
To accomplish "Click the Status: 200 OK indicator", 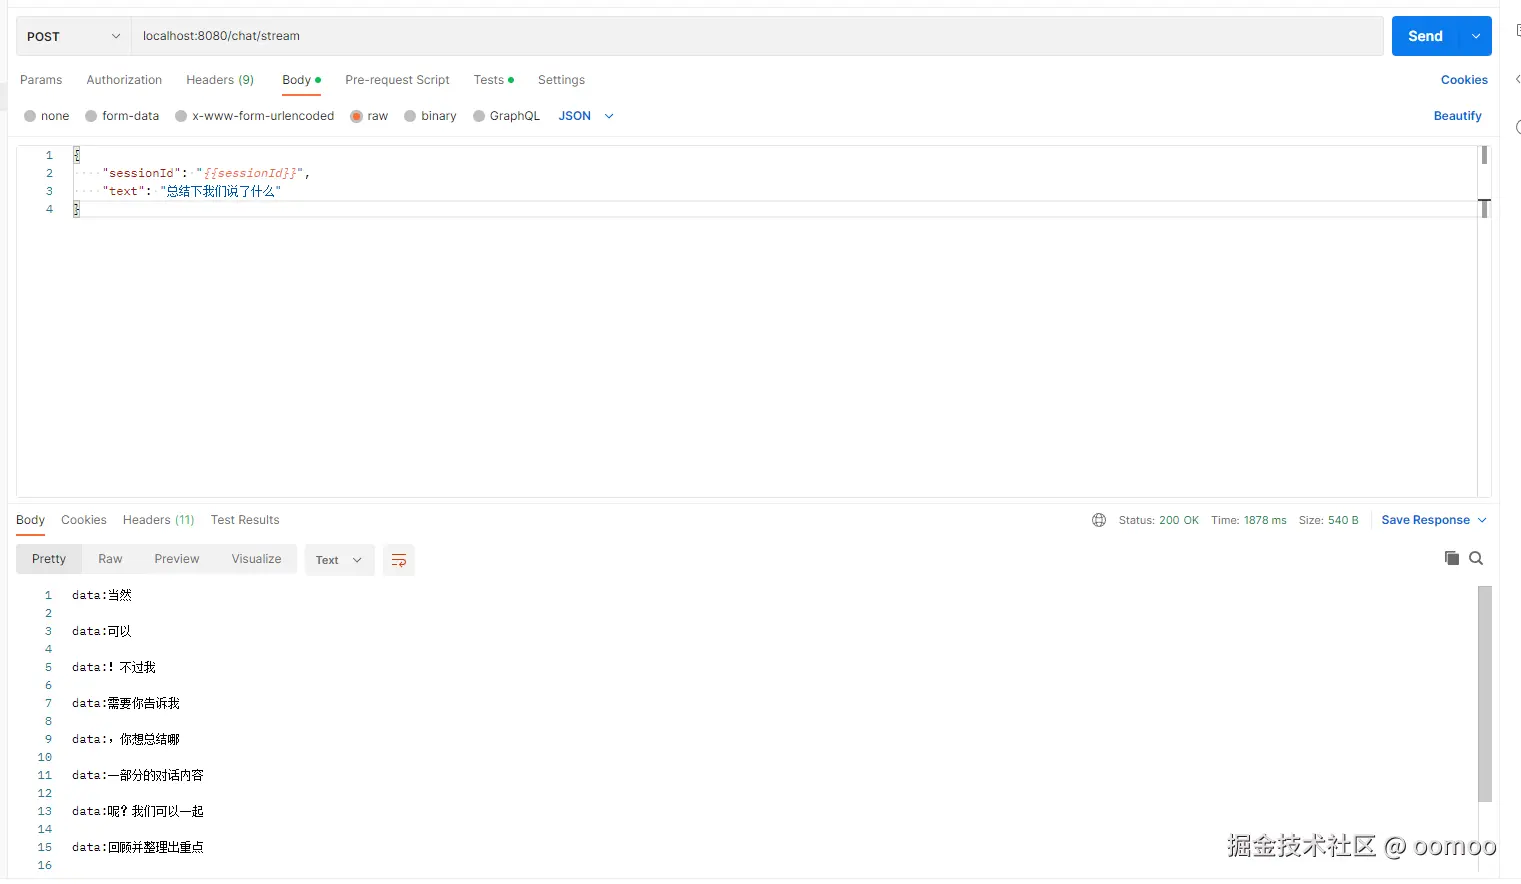I will [1158, 520].
